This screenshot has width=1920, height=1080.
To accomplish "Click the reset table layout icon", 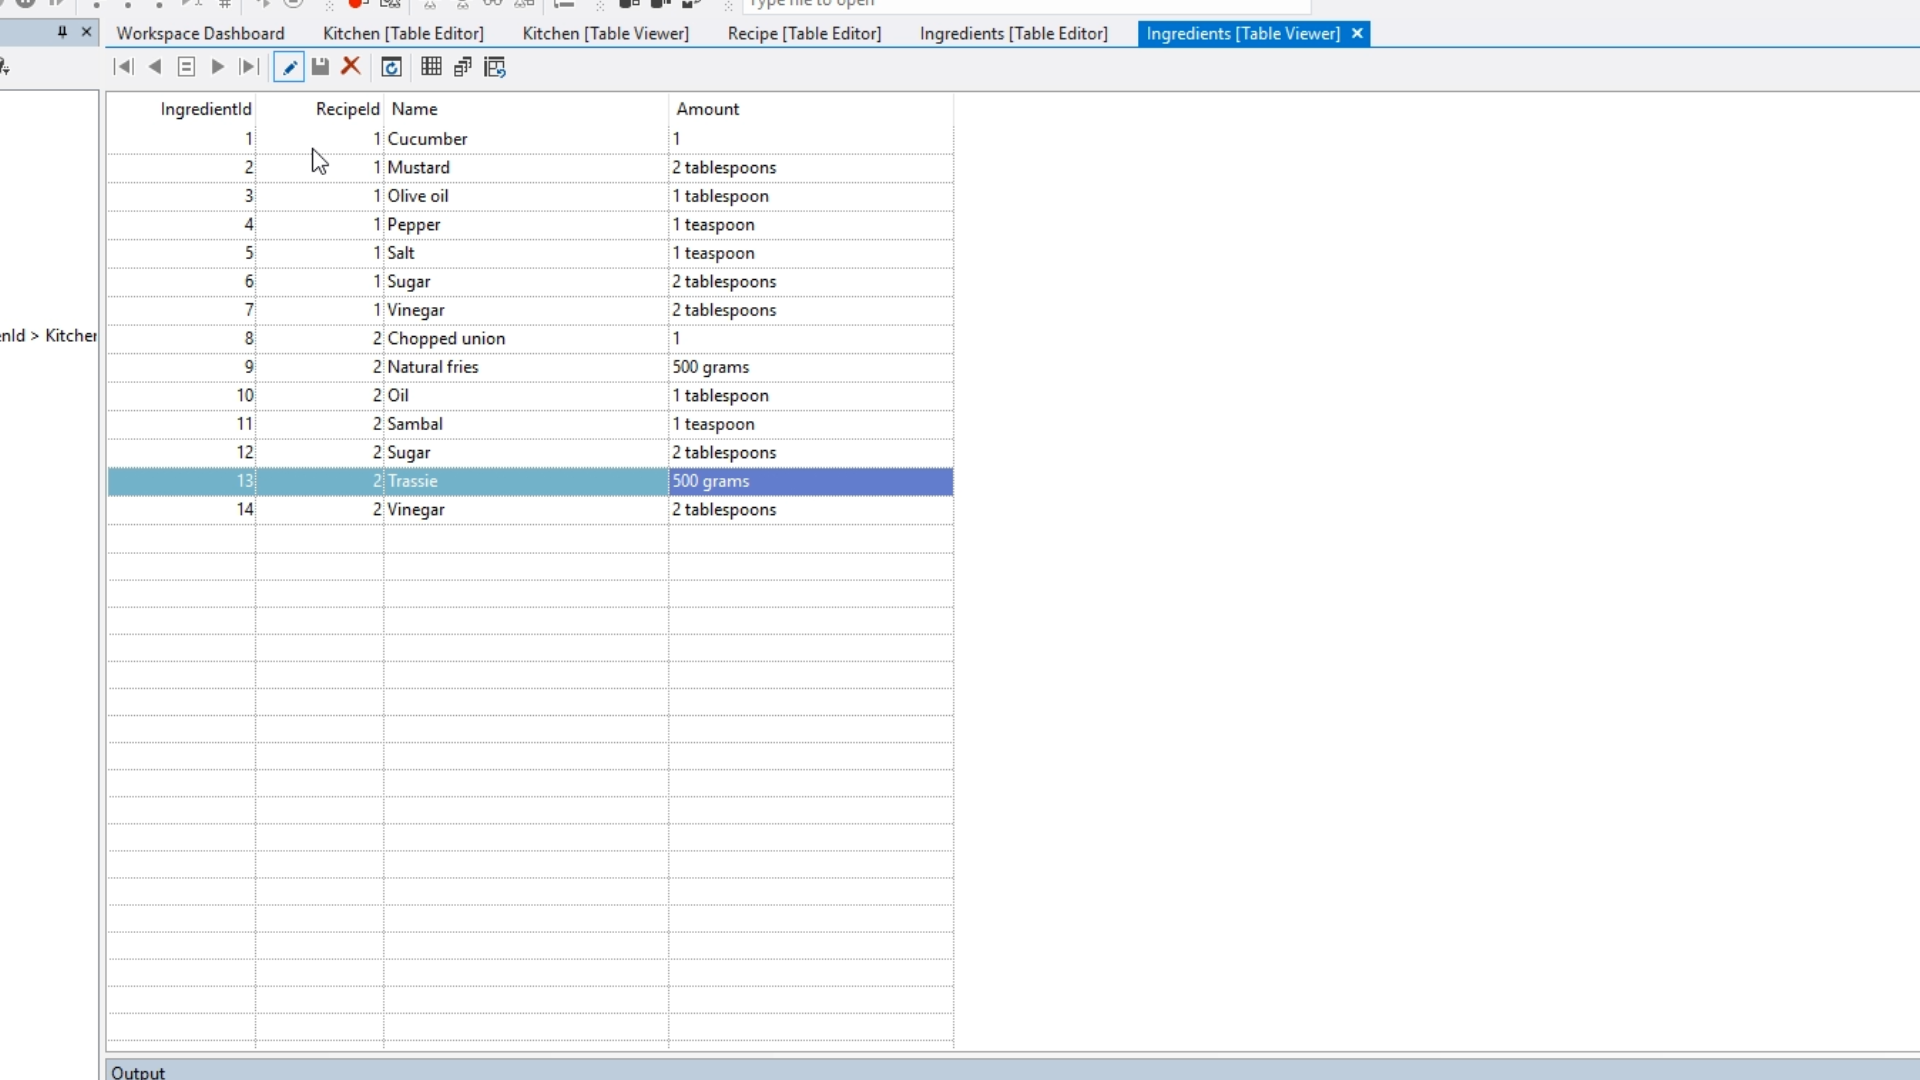I will tap(495, 67).
